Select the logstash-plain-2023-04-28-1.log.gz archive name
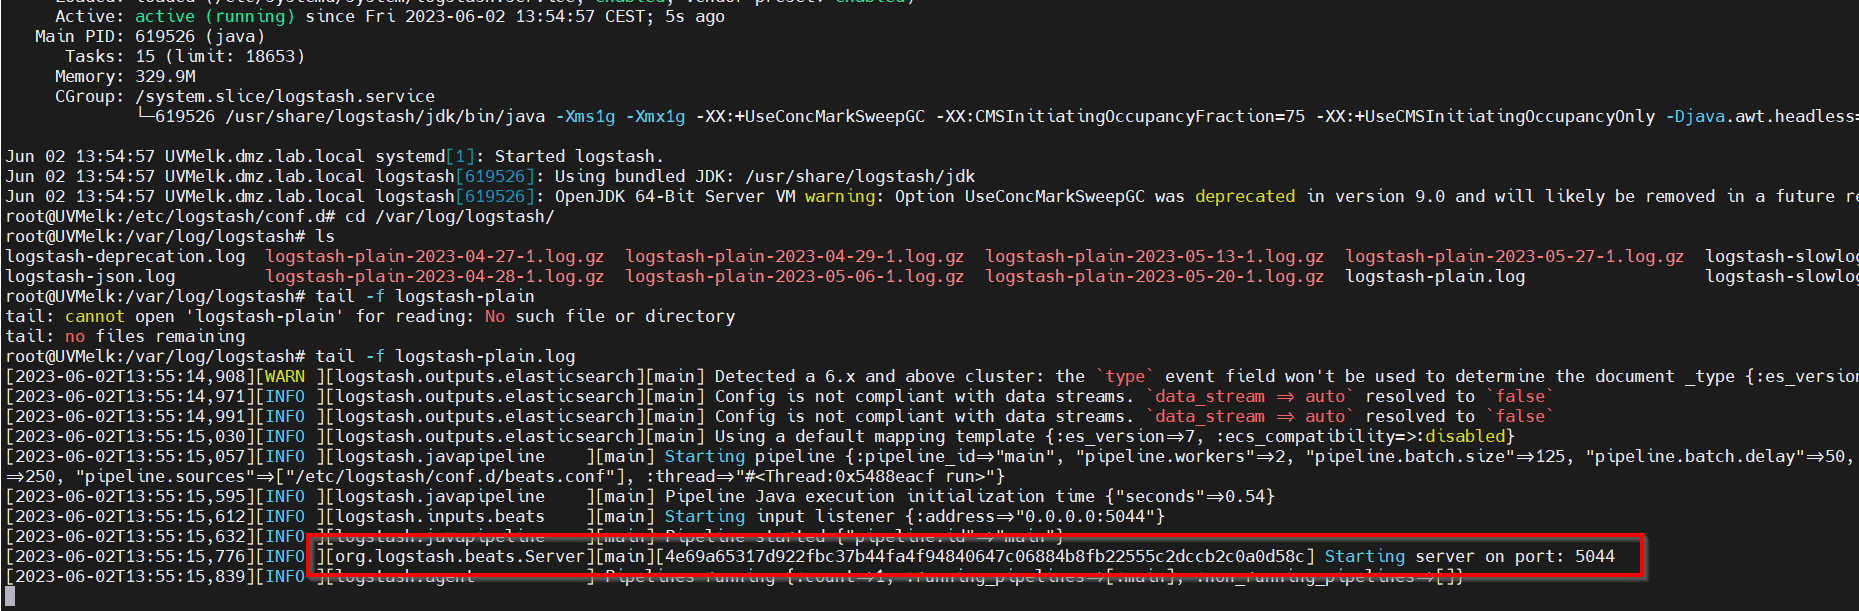The width and height of the screenshot is (1859, 611). 434,277
